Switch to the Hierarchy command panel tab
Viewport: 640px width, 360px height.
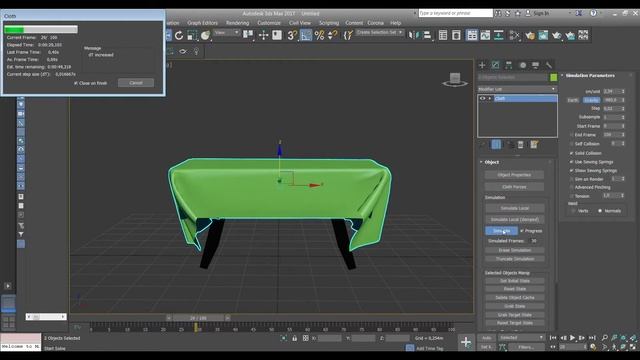[x=509, y=65]
